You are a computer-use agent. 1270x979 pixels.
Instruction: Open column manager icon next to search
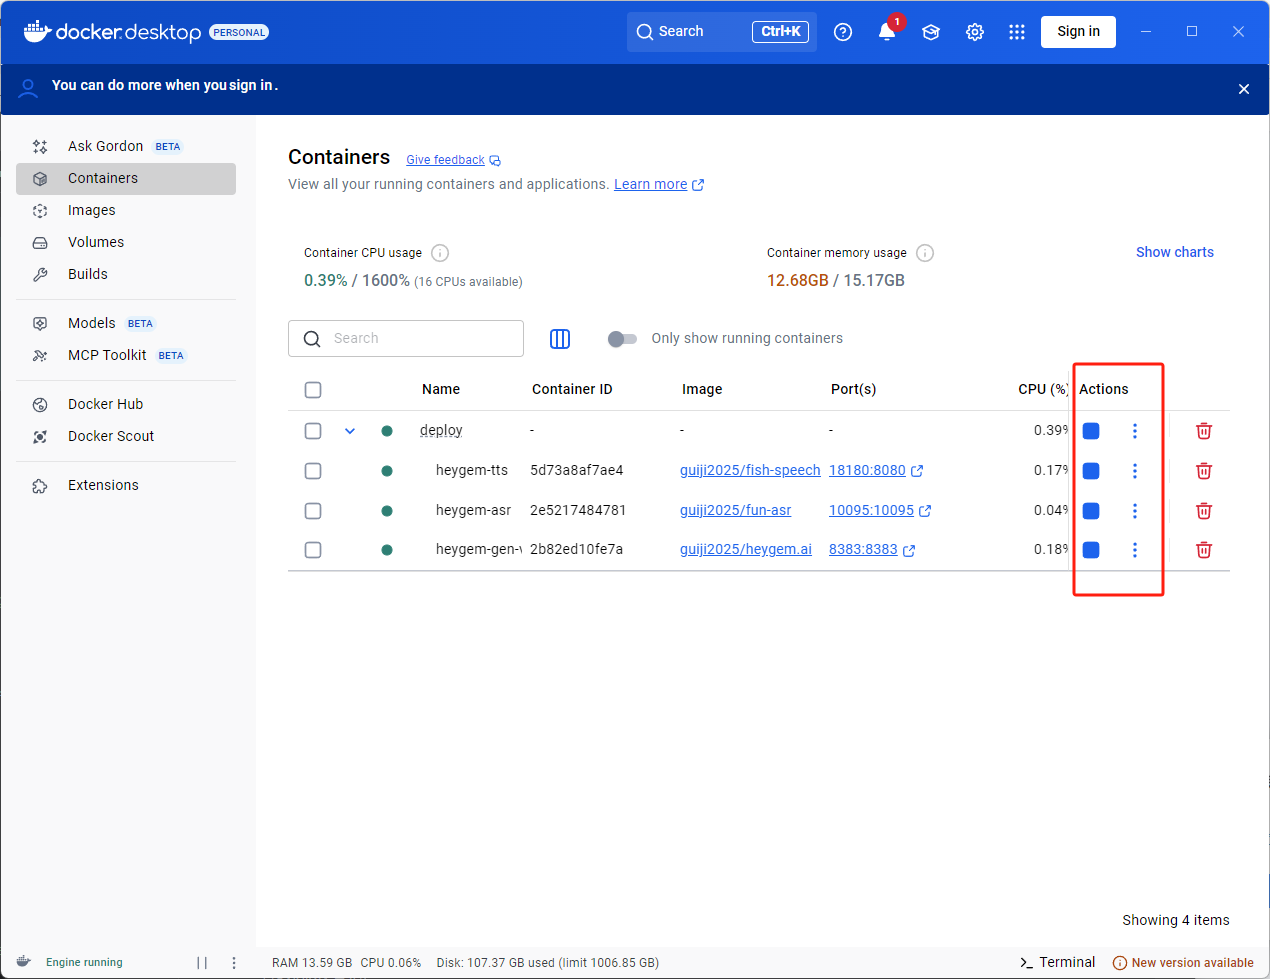[560, 339]
